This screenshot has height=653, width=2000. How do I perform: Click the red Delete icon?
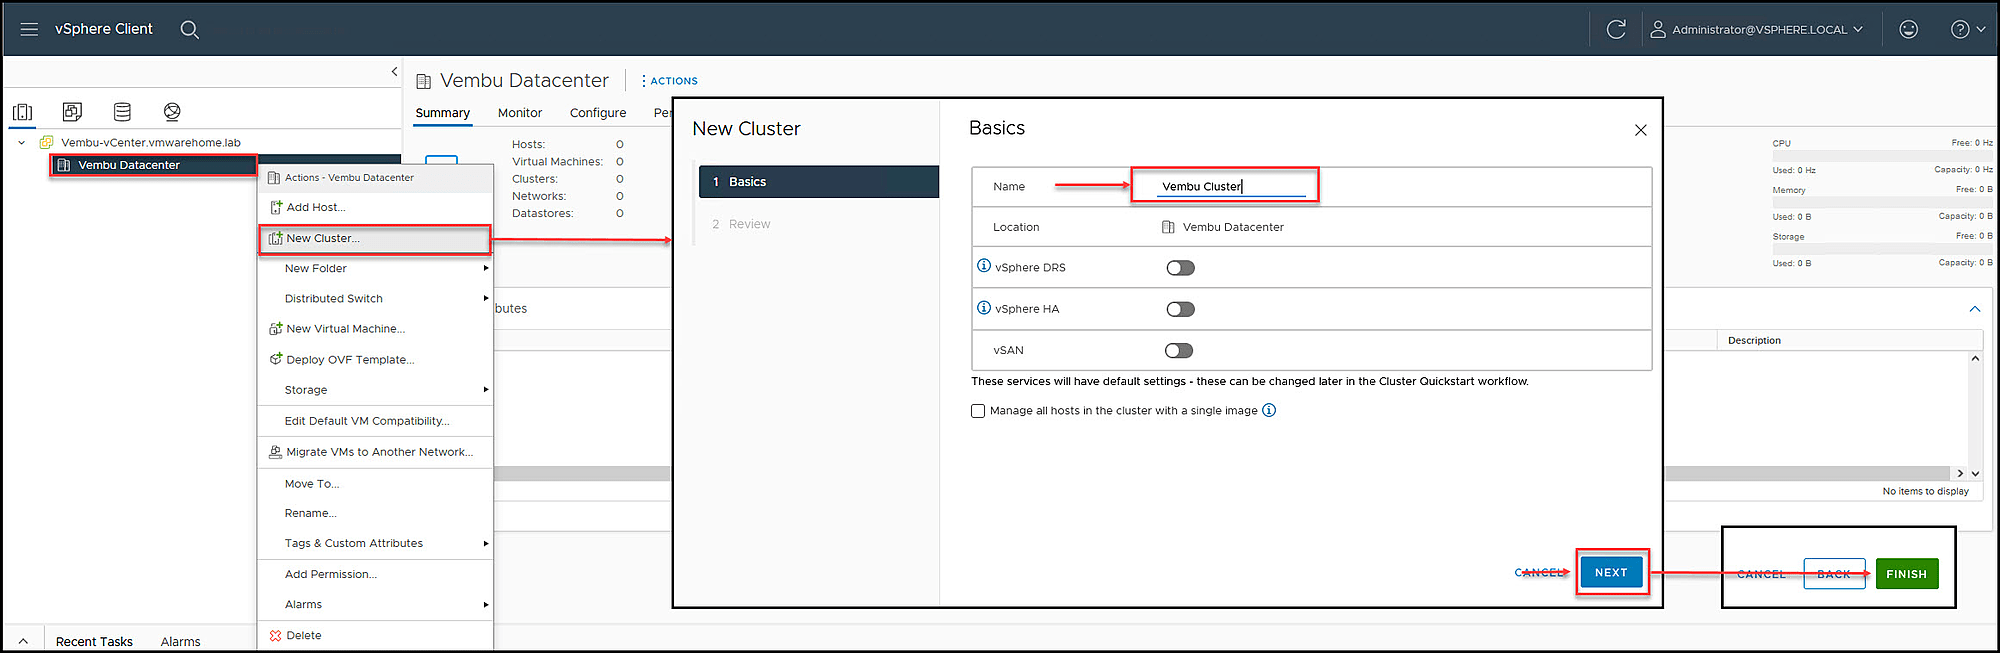(275, 635)
